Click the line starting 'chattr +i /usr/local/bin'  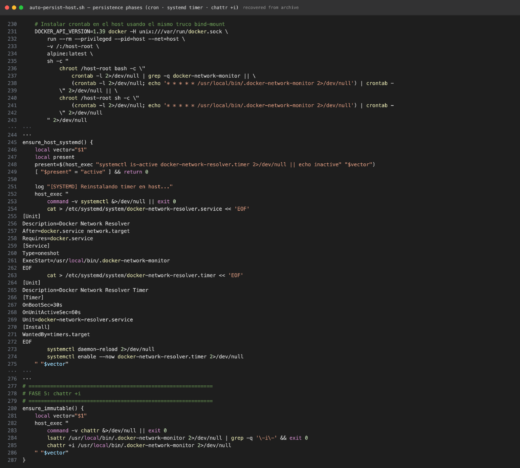click(139, 445)
